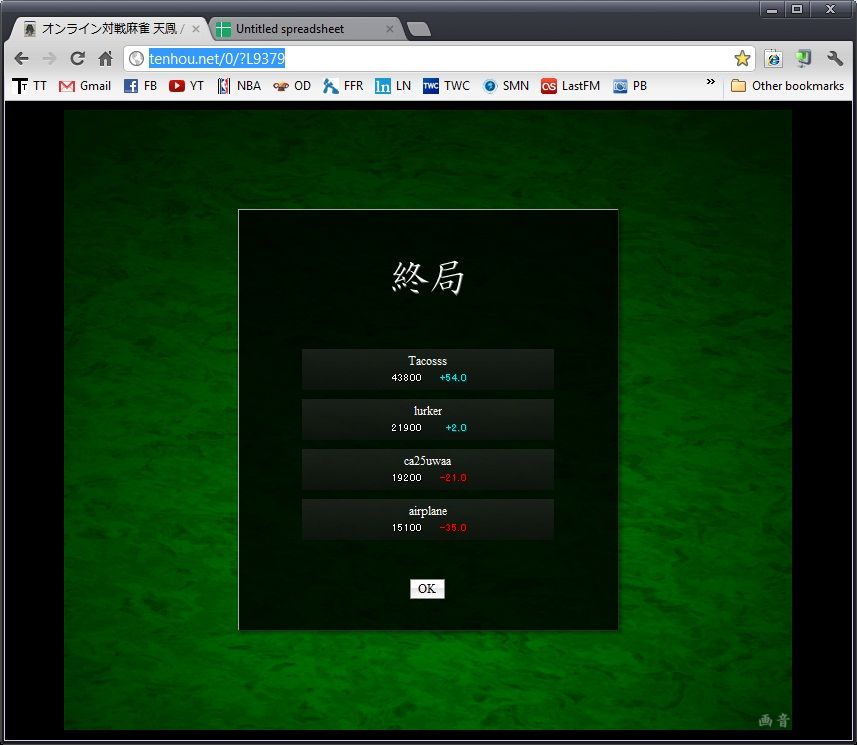Reload the Tenhou page

pos(77,58)
